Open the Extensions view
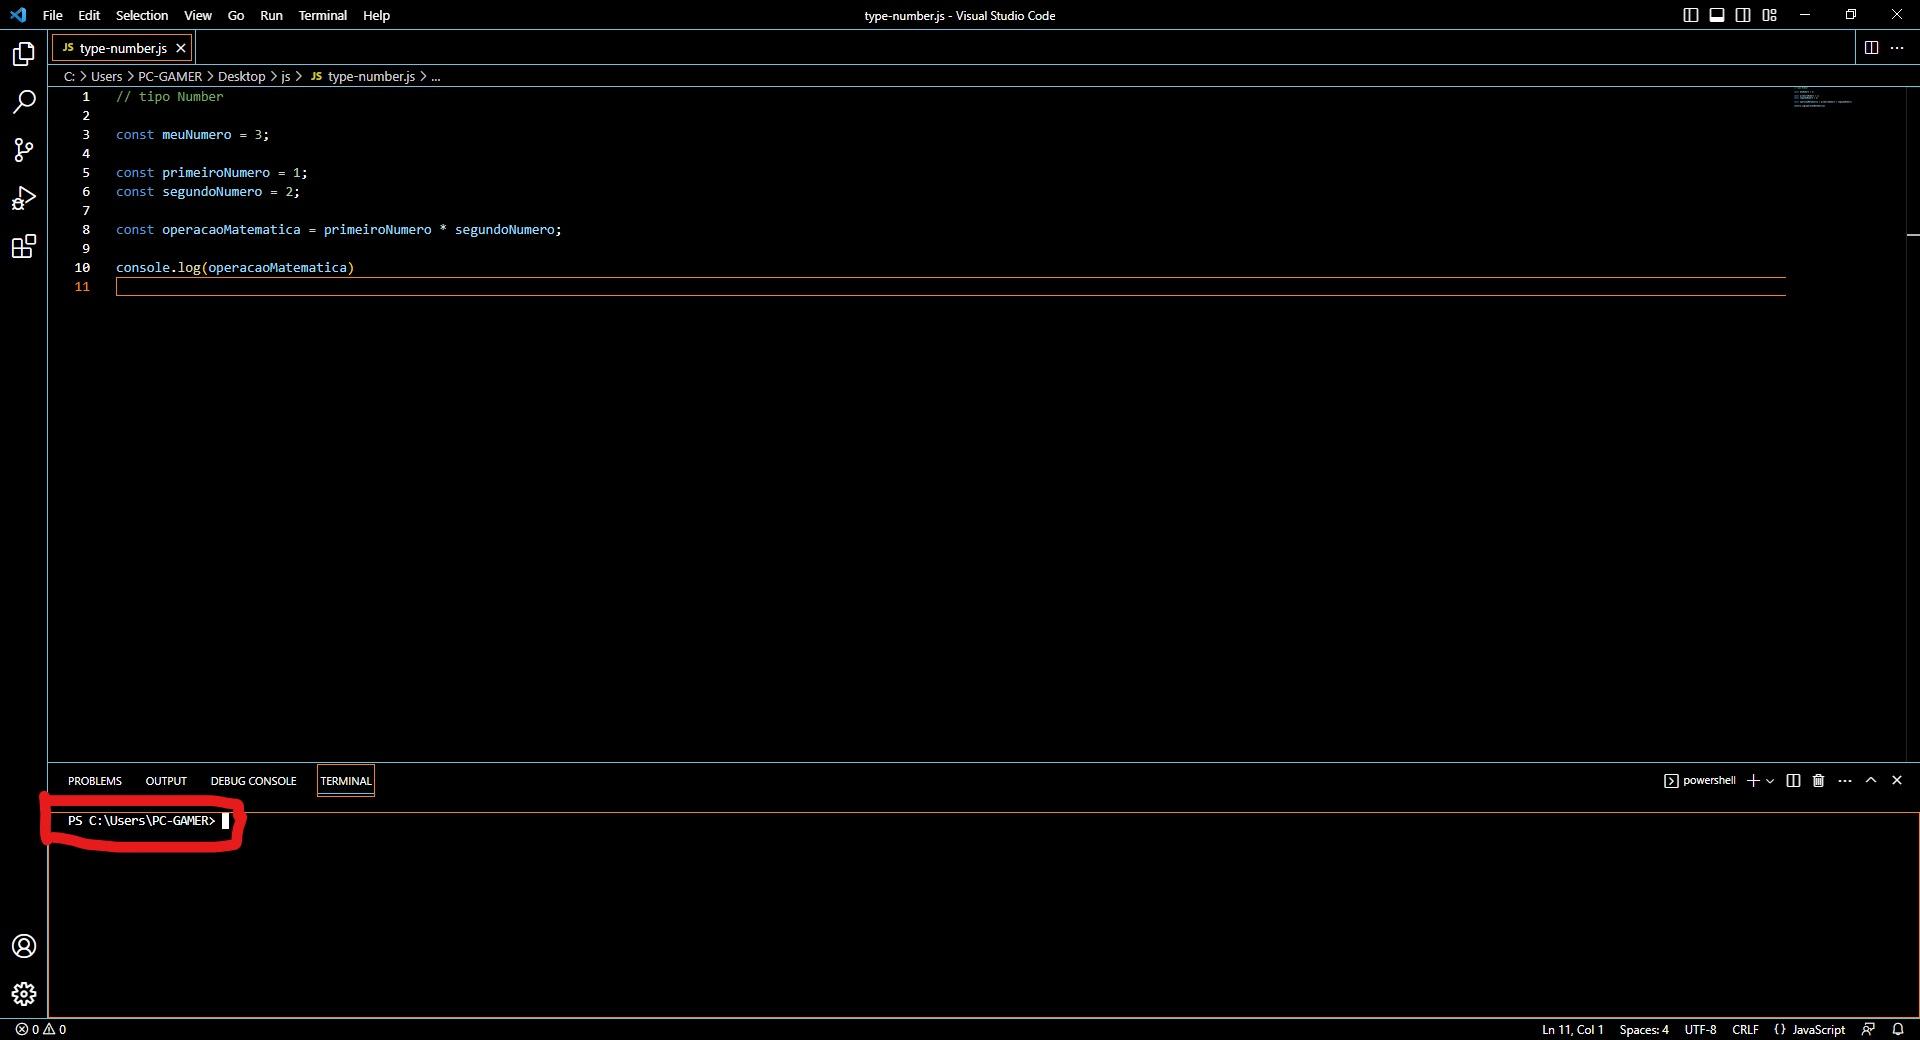 pyautogui.click(x=24, y=246)
